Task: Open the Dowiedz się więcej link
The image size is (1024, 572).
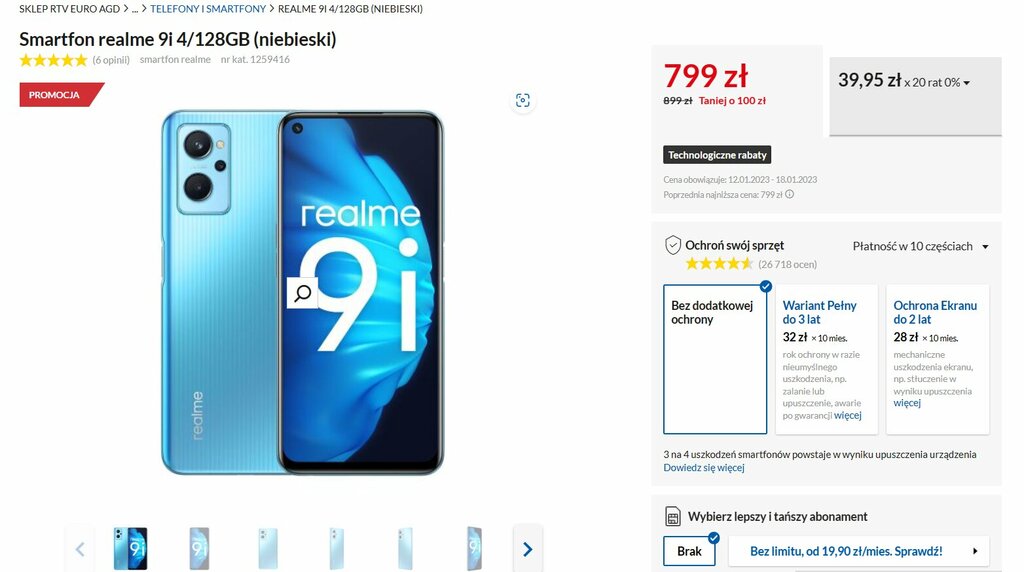Action: pyautogui.click(x=704, y=468)
